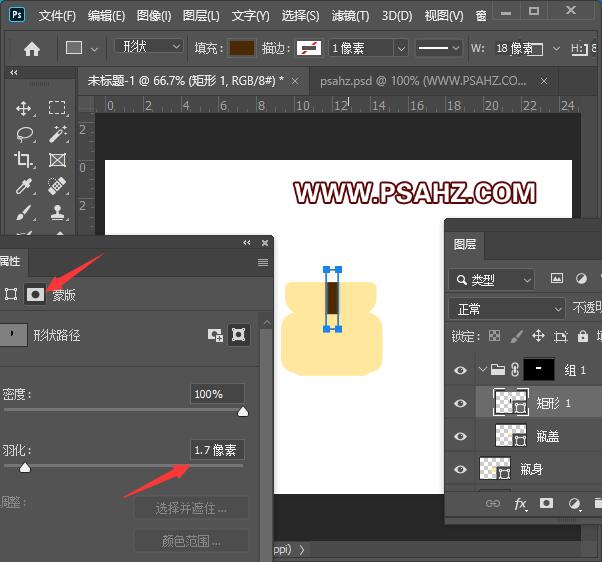Hide the 矩形 1 layer
The height and width of the screenshot is (562, 602).
pos(460,403)
